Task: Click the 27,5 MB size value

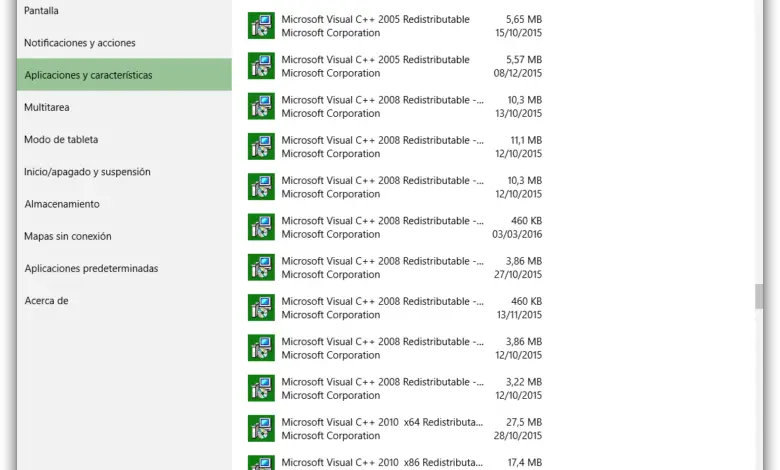Action: coord(524,422)
